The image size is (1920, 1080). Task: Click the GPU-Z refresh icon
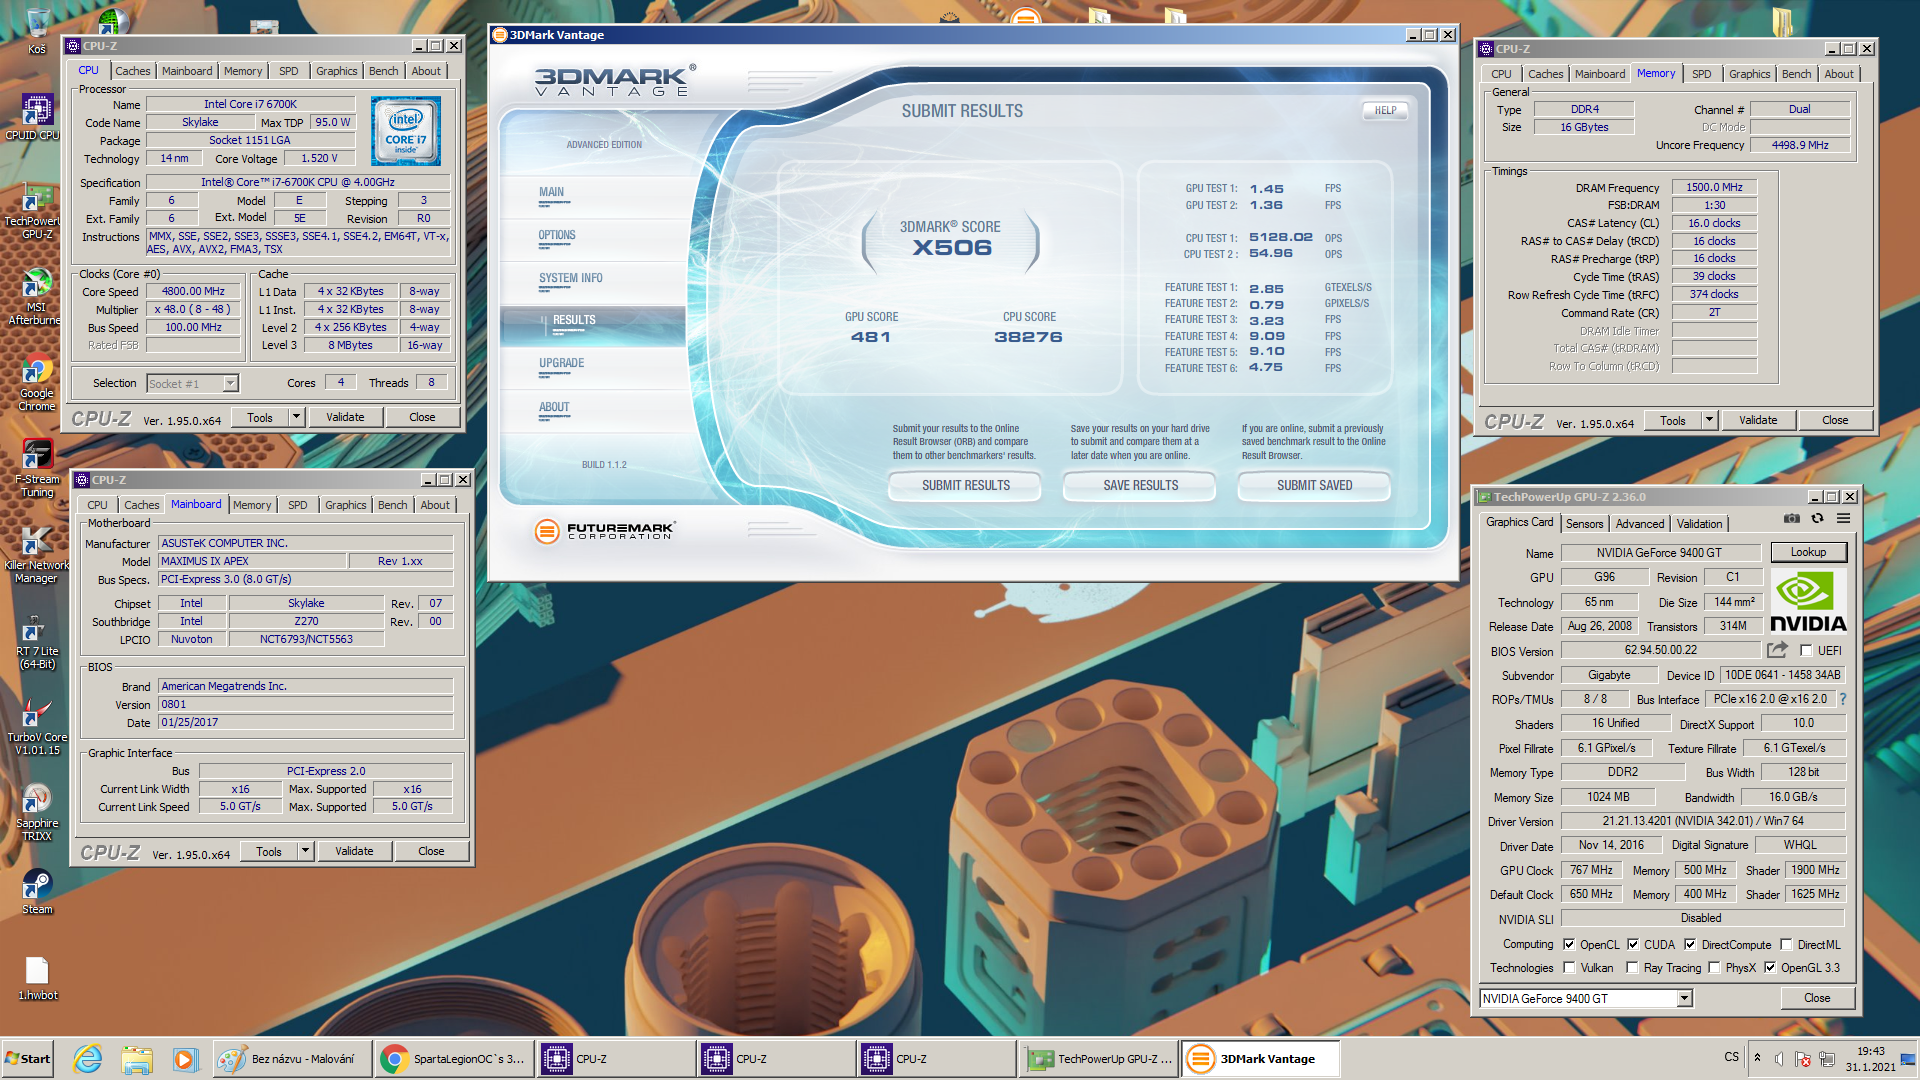pos(1817,518)
